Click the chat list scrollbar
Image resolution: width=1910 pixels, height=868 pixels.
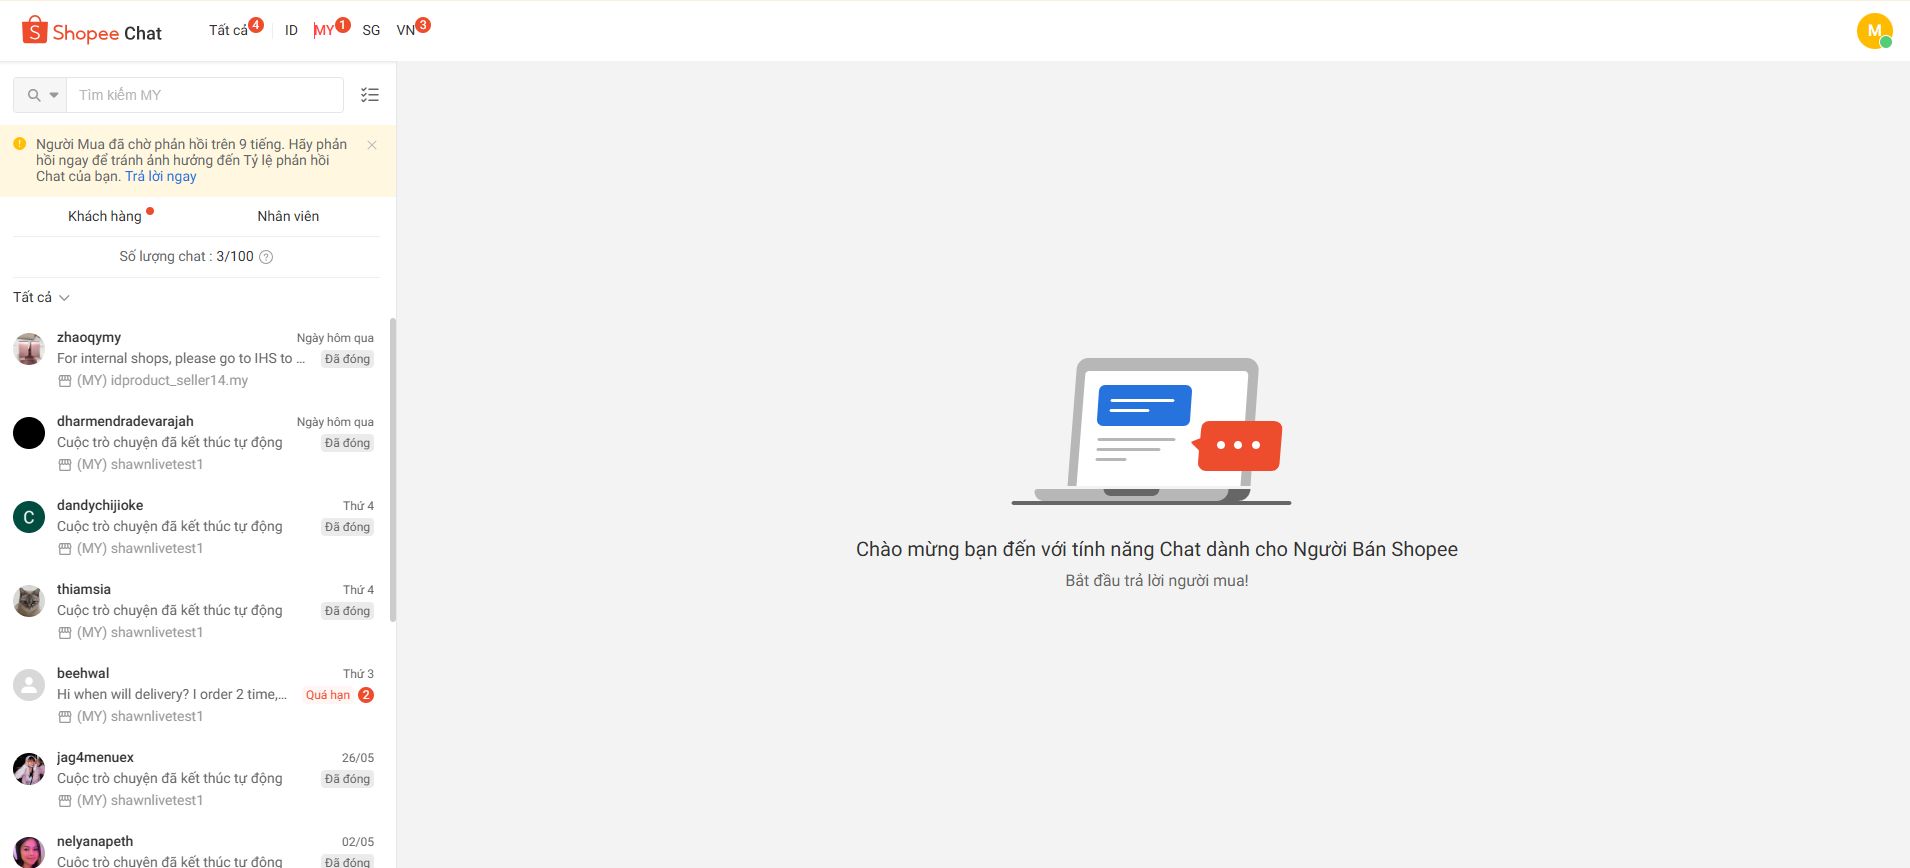(x=393, y=470)
